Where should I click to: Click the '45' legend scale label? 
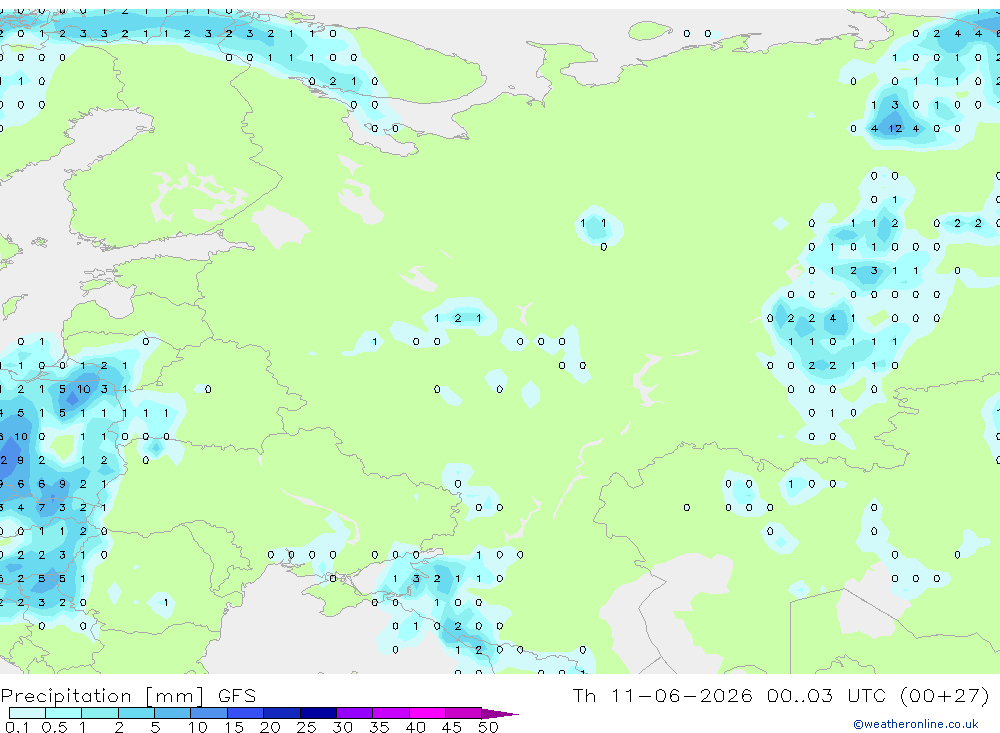(452, 727)
